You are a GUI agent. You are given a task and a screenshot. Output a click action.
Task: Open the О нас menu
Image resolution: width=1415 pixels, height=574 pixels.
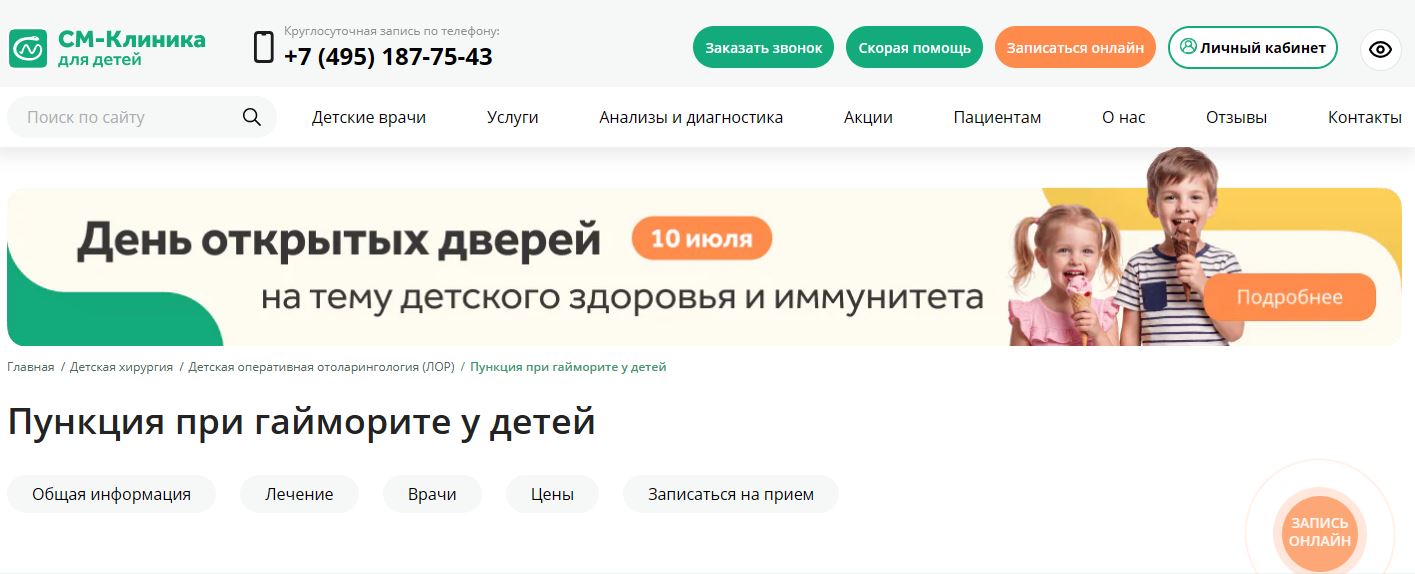coord(1124,117)
